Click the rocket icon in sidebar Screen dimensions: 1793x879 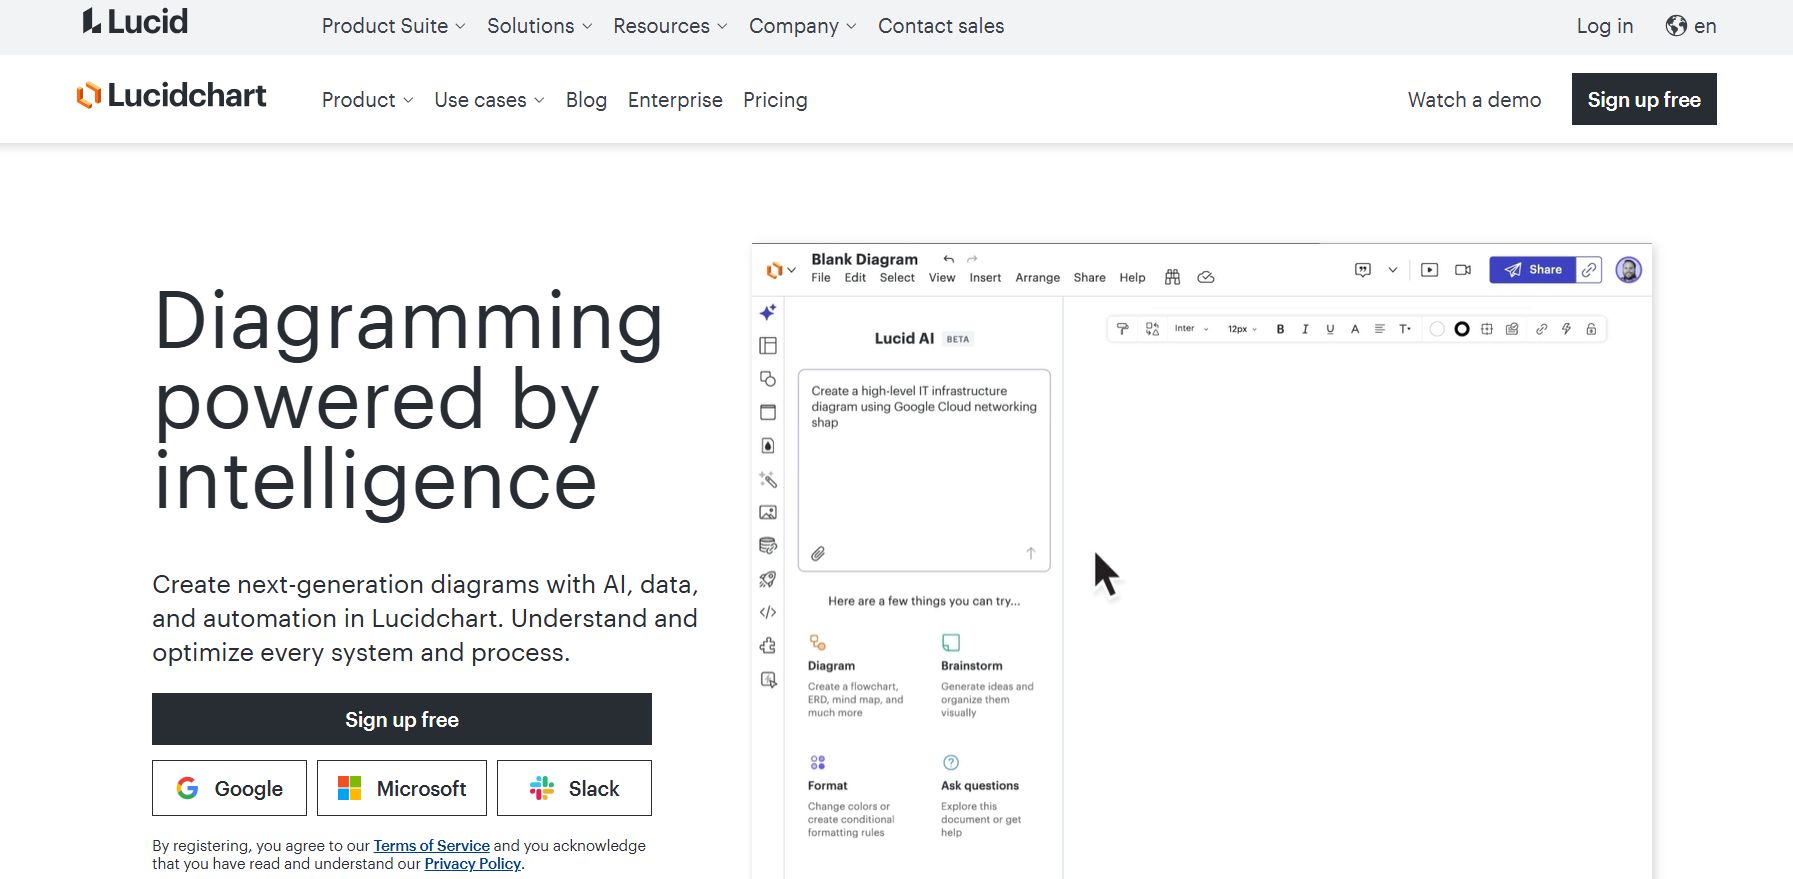pyautogui.click(x=768, y=579)
